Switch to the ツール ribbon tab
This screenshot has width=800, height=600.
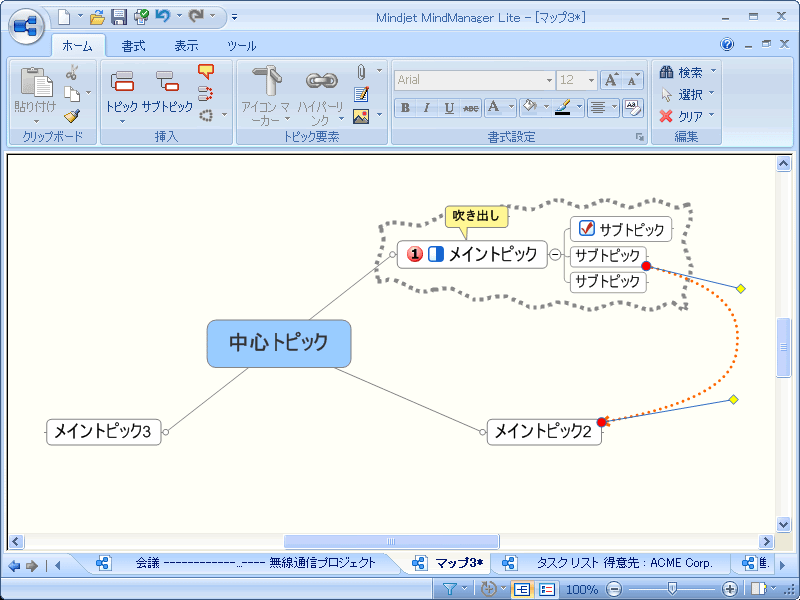click(242, 46)
